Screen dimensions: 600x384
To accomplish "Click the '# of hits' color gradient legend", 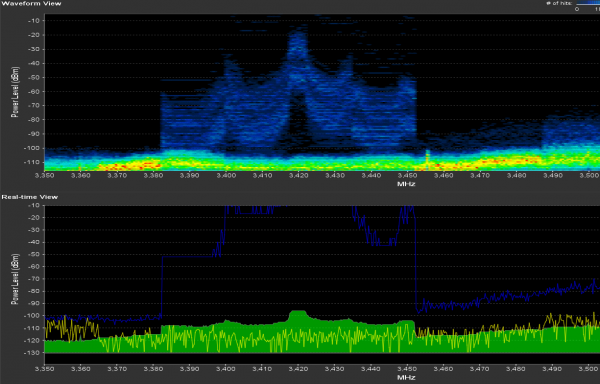I will 588,3.
